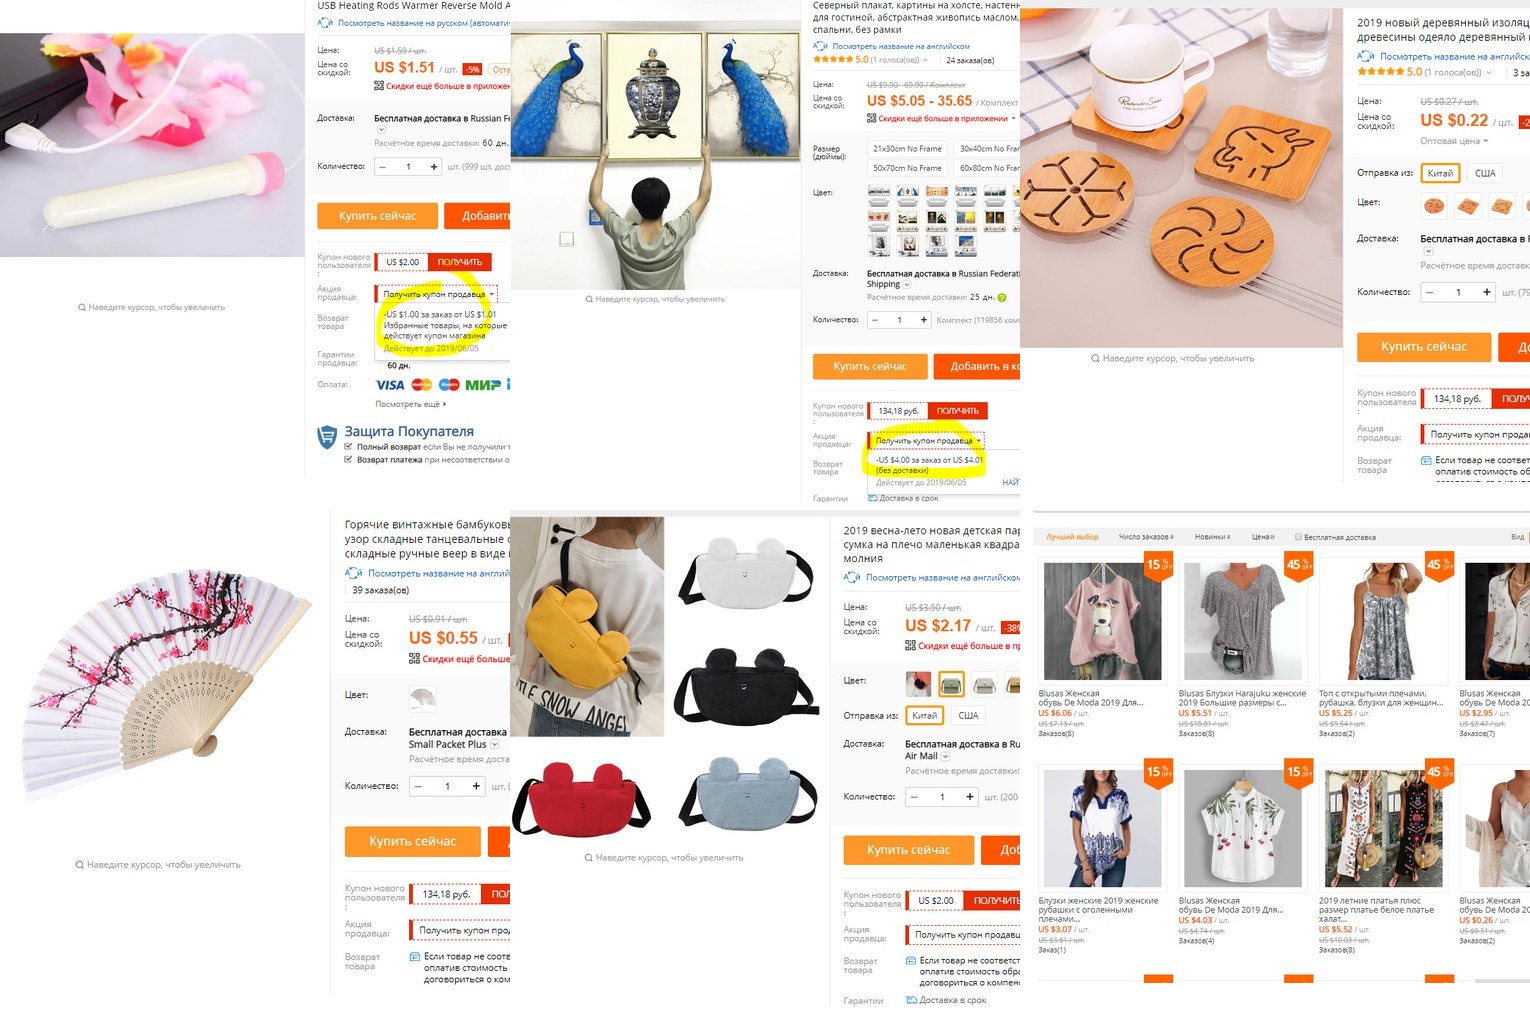
Task: Select США shipping origin for wooden coasters
Action: click(1485, 173)
